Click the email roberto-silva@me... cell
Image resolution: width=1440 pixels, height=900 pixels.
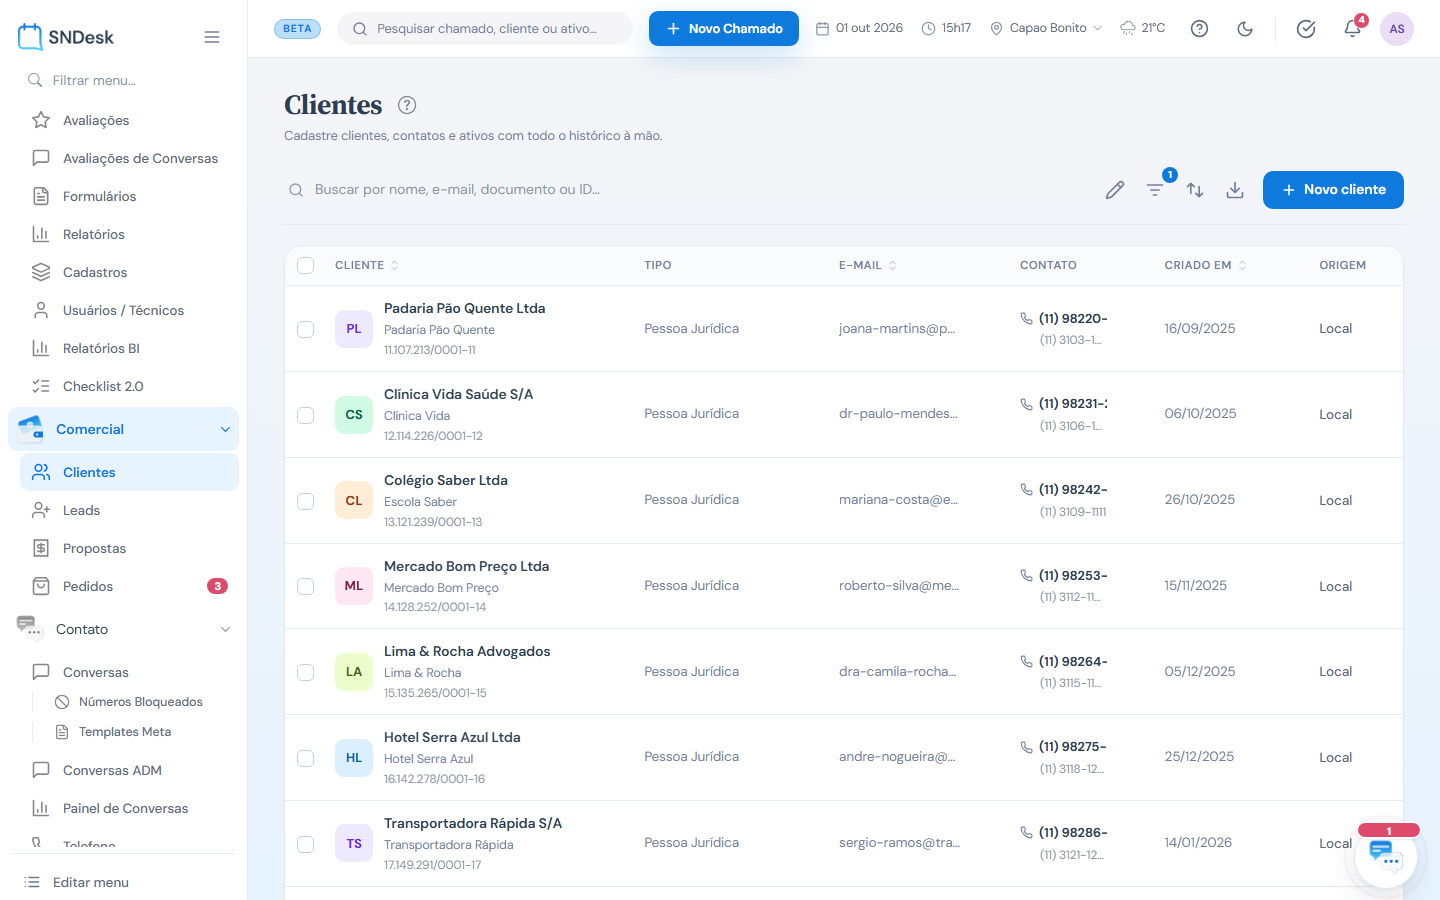[x=899, y=586]
